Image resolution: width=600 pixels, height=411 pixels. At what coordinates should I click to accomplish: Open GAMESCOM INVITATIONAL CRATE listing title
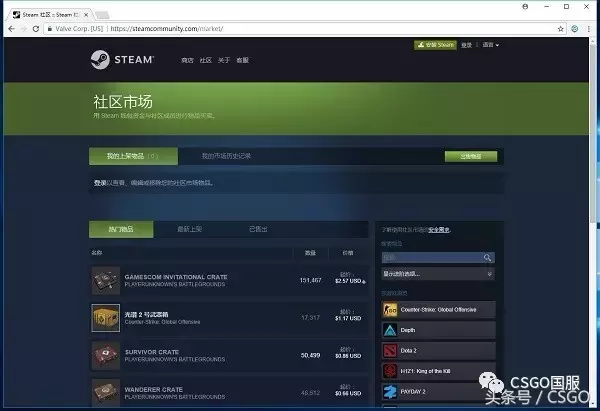coord(176,277)
